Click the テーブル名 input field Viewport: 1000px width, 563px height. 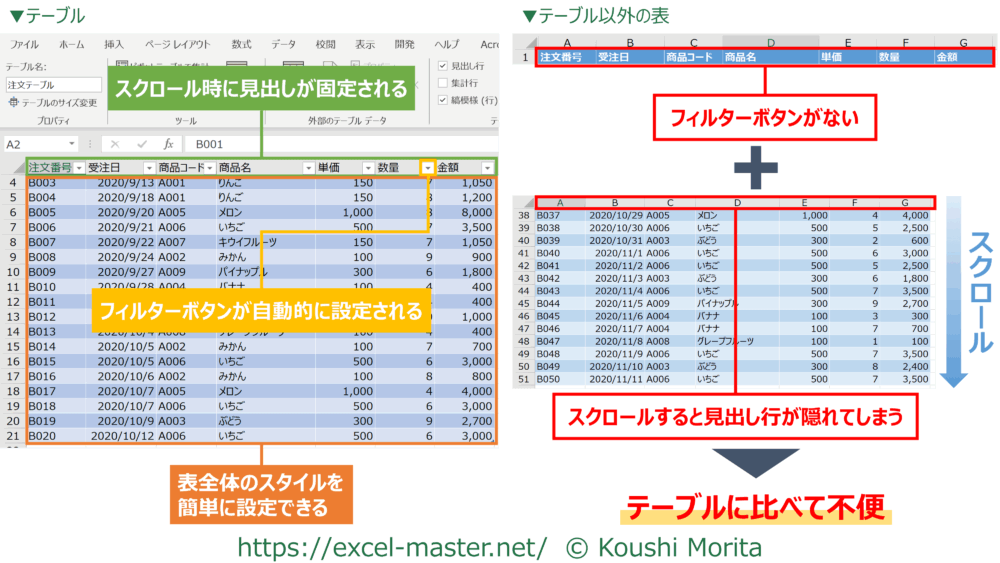[54, 85]
